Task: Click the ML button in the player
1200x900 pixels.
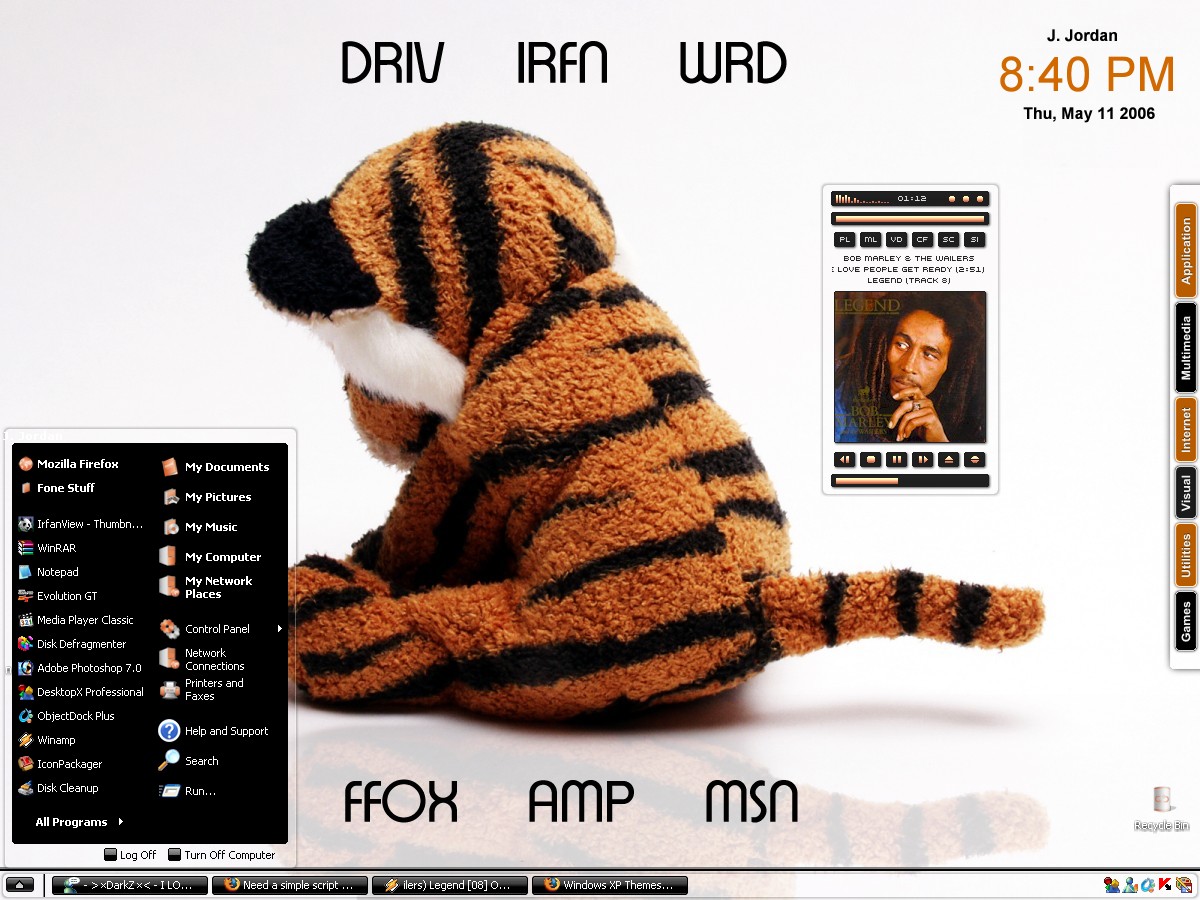Action: coord(871,240)
